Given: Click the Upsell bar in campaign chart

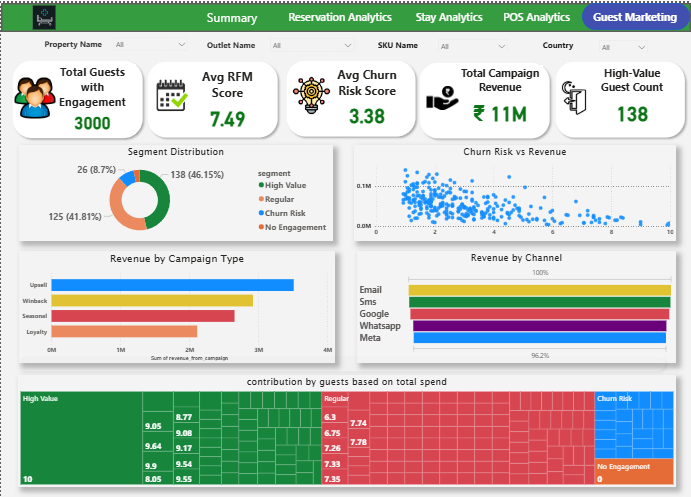Looking at the screenshot, I should [x=172, y=285].
